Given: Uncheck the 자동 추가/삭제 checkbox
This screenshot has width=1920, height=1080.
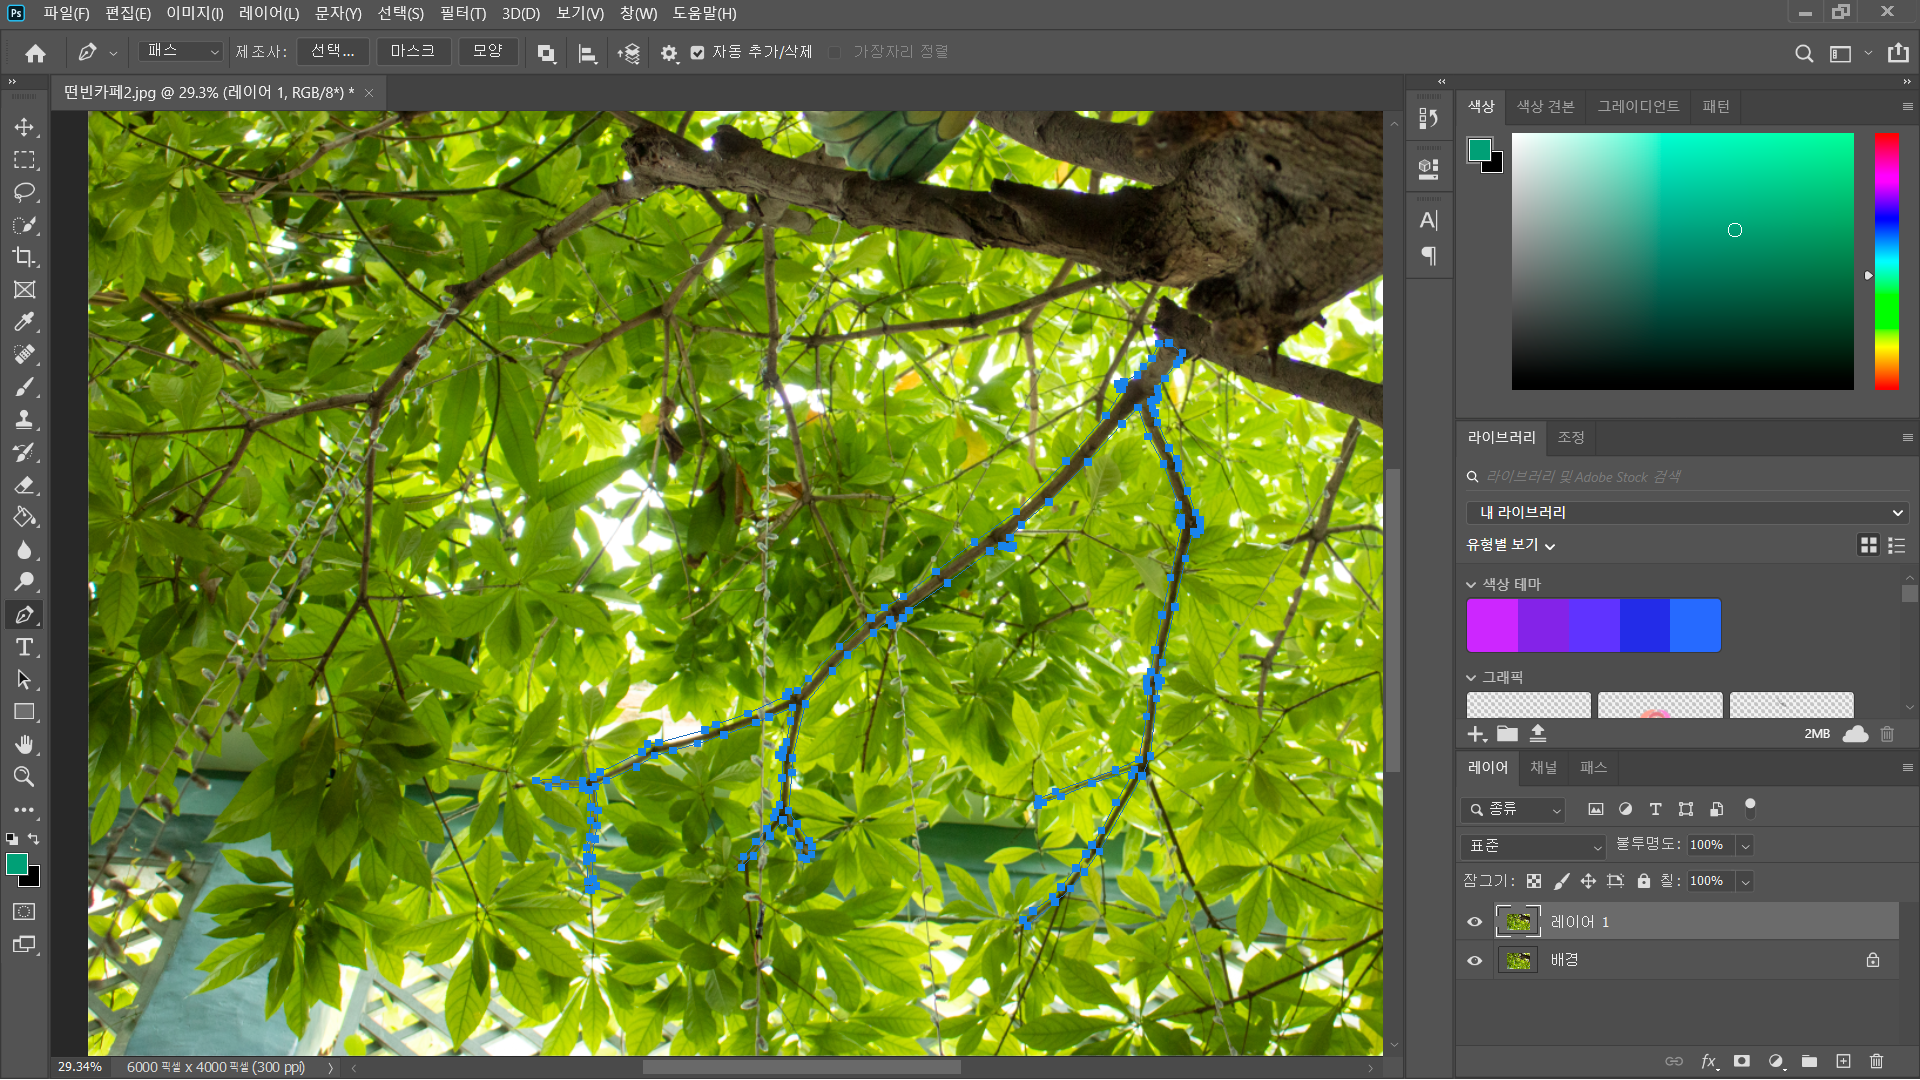Looking at the screenshot, I should (698, 53).
